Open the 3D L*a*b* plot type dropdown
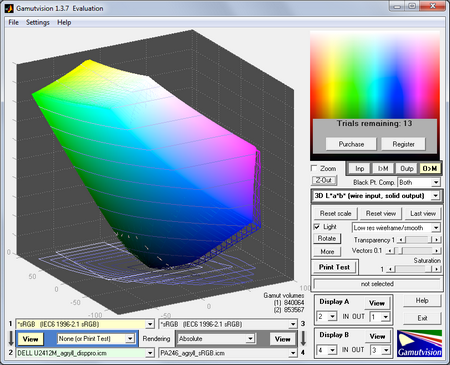This screenshot has width=450, height=365. [x=376, y=196]
